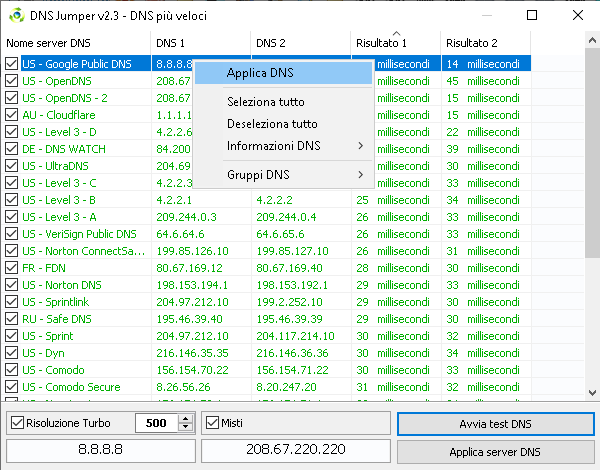Viewport: 600px width, 470px height.
Task: Sort by DNS 1 column header
Action: (201, 43)
